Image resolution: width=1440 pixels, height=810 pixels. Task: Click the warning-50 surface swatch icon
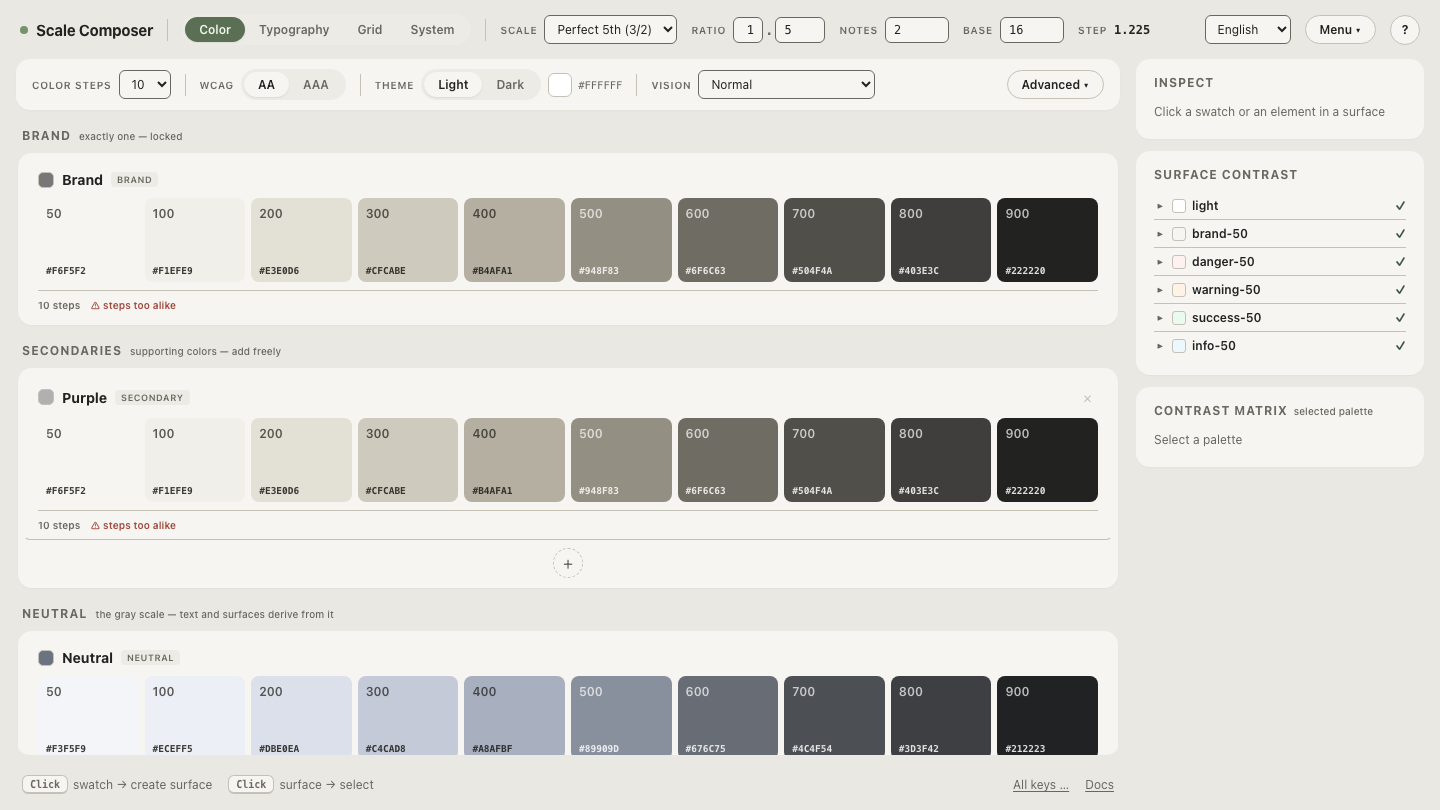[1179, 290]
